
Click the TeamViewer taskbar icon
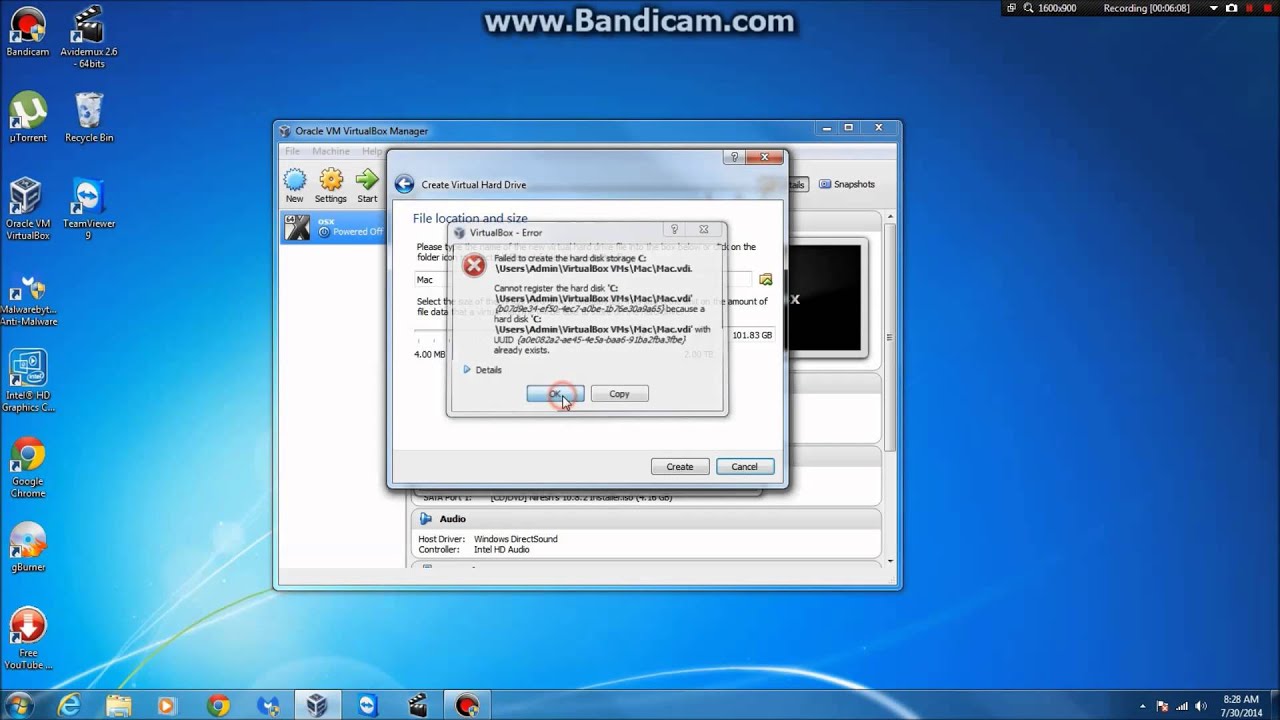pos(367,705)
